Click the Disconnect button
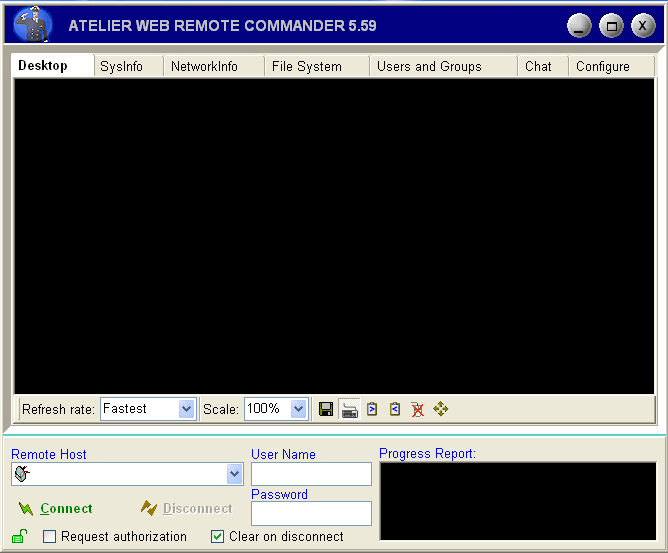The image size is (668, 553). click(x=187, y=508)
